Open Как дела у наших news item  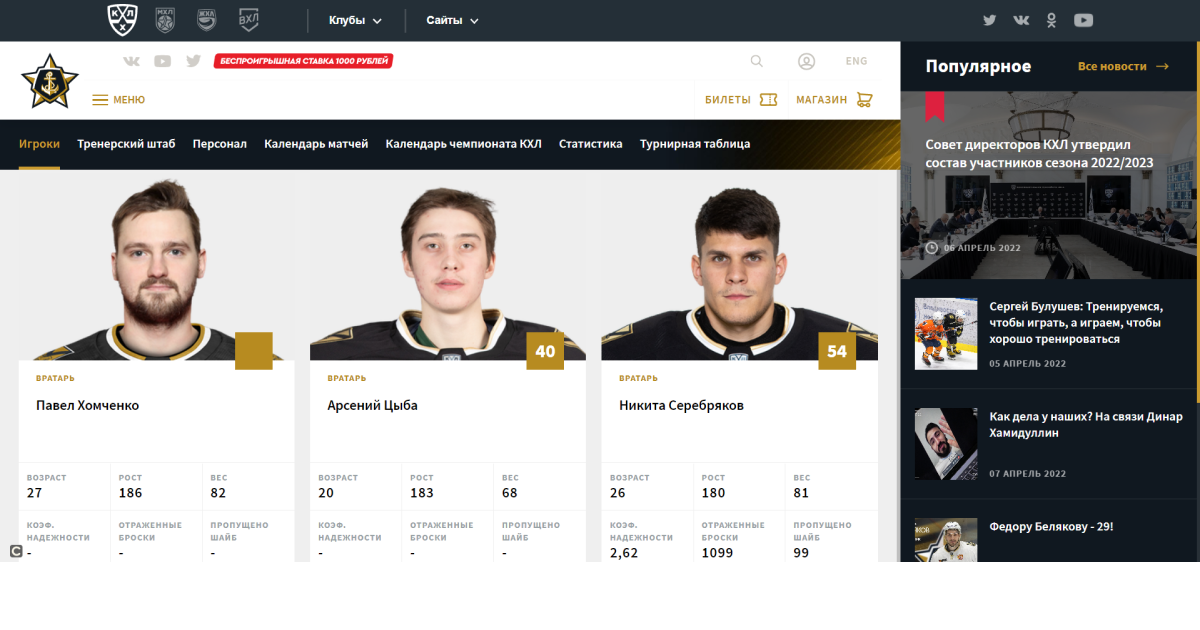[x=1085, y=425]
